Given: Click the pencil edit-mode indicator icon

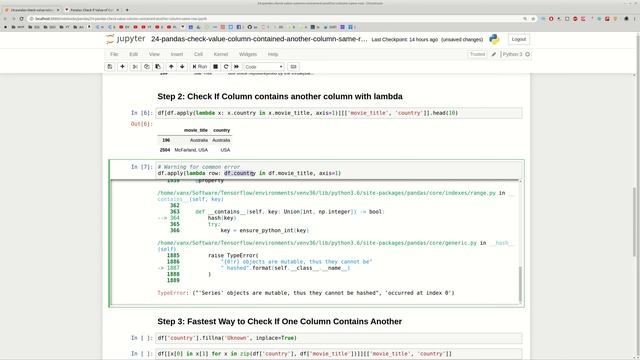Looking at the screenshot, I should [493, 54].
